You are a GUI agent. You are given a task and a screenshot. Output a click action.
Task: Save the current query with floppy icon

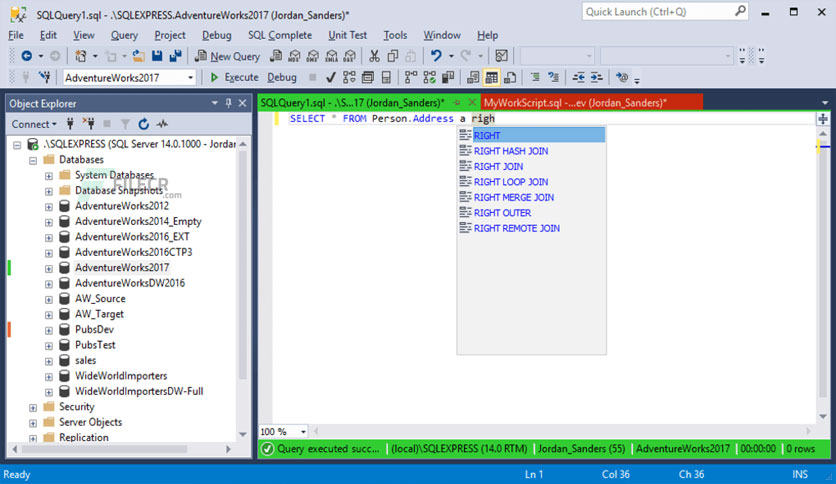click(157, 56)
